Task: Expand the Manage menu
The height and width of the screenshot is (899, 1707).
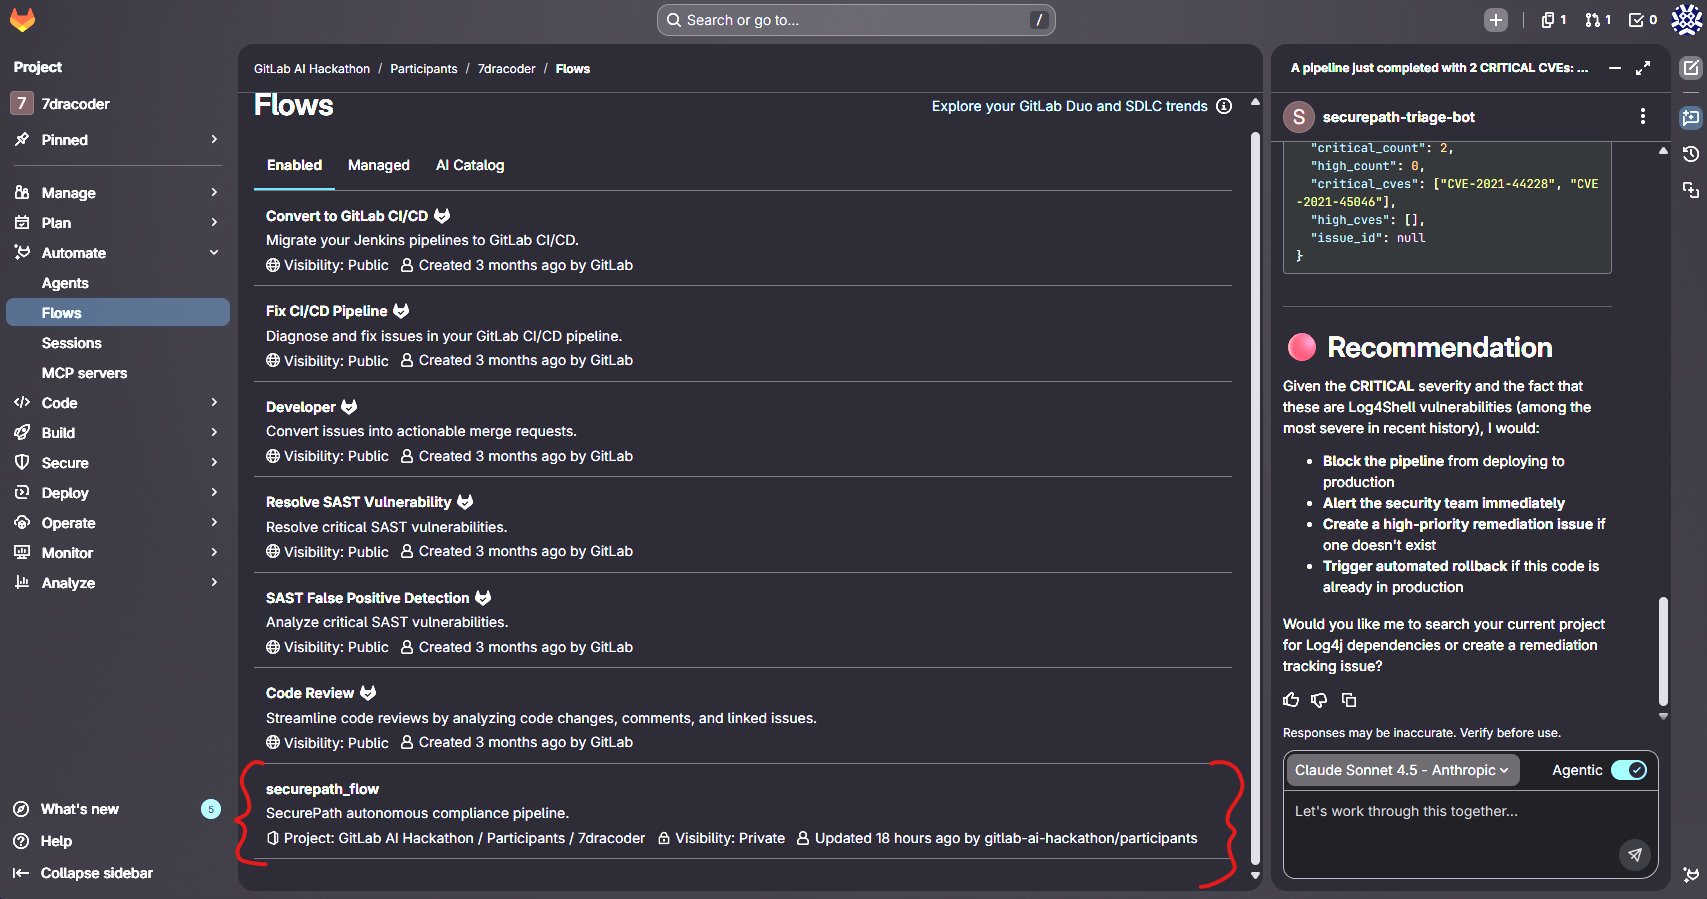Action: coord(117,193)
